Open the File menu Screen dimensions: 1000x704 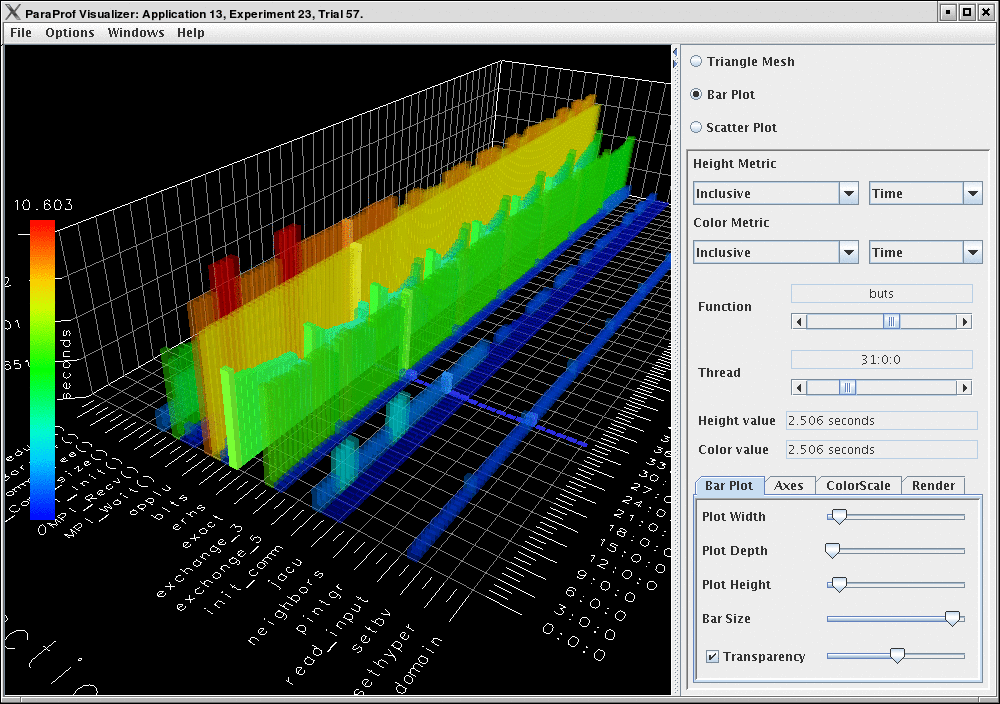[20, 33]
